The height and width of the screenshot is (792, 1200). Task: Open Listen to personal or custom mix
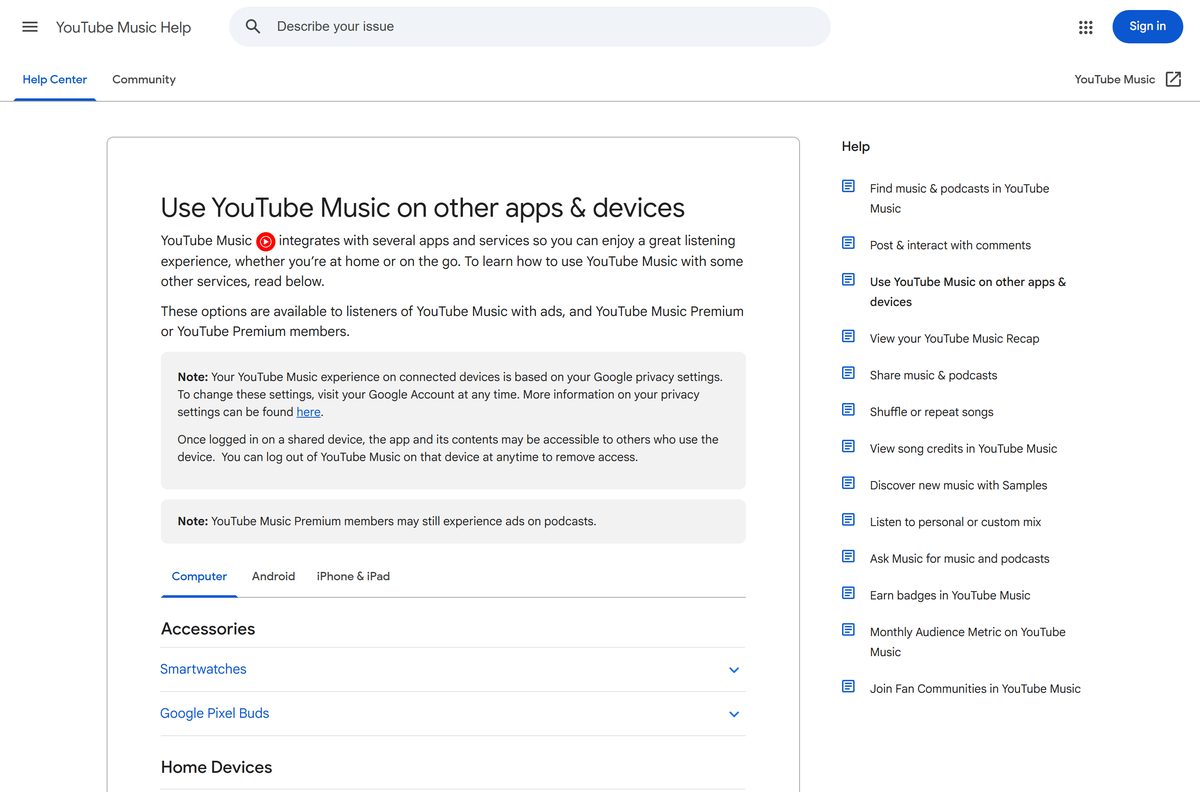point(955,522)
